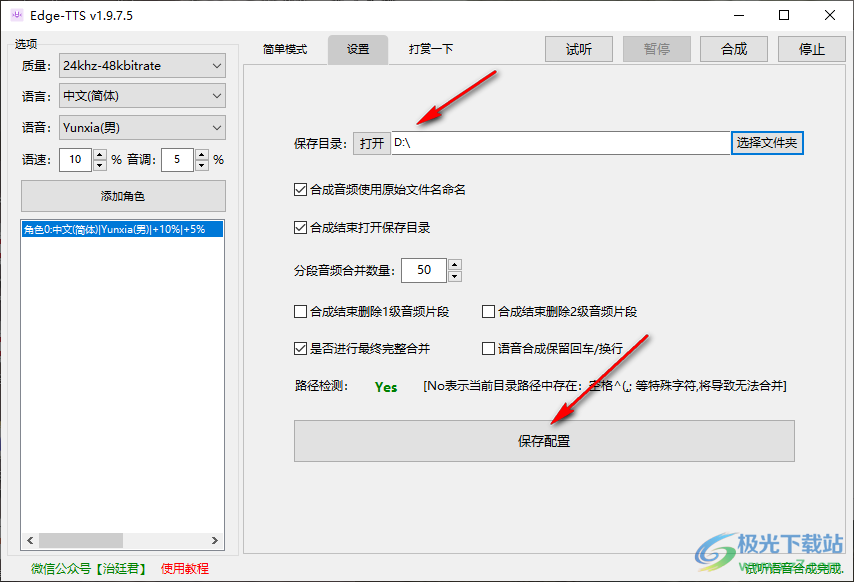Viewport: 854px width, 582px height.
Task: Click the role list right scroll arrow
Action: (x=215, y=541)
